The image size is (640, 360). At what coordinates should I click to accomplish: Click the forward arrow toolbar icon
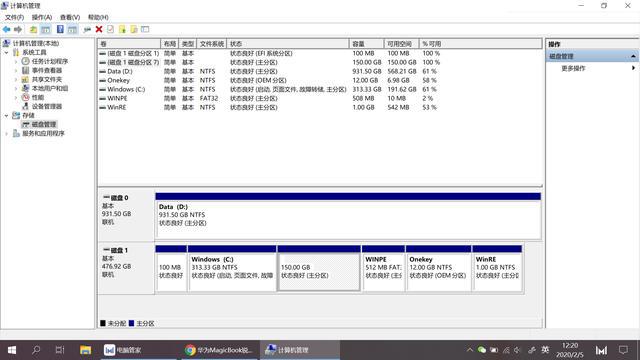(x=18, y=29)
